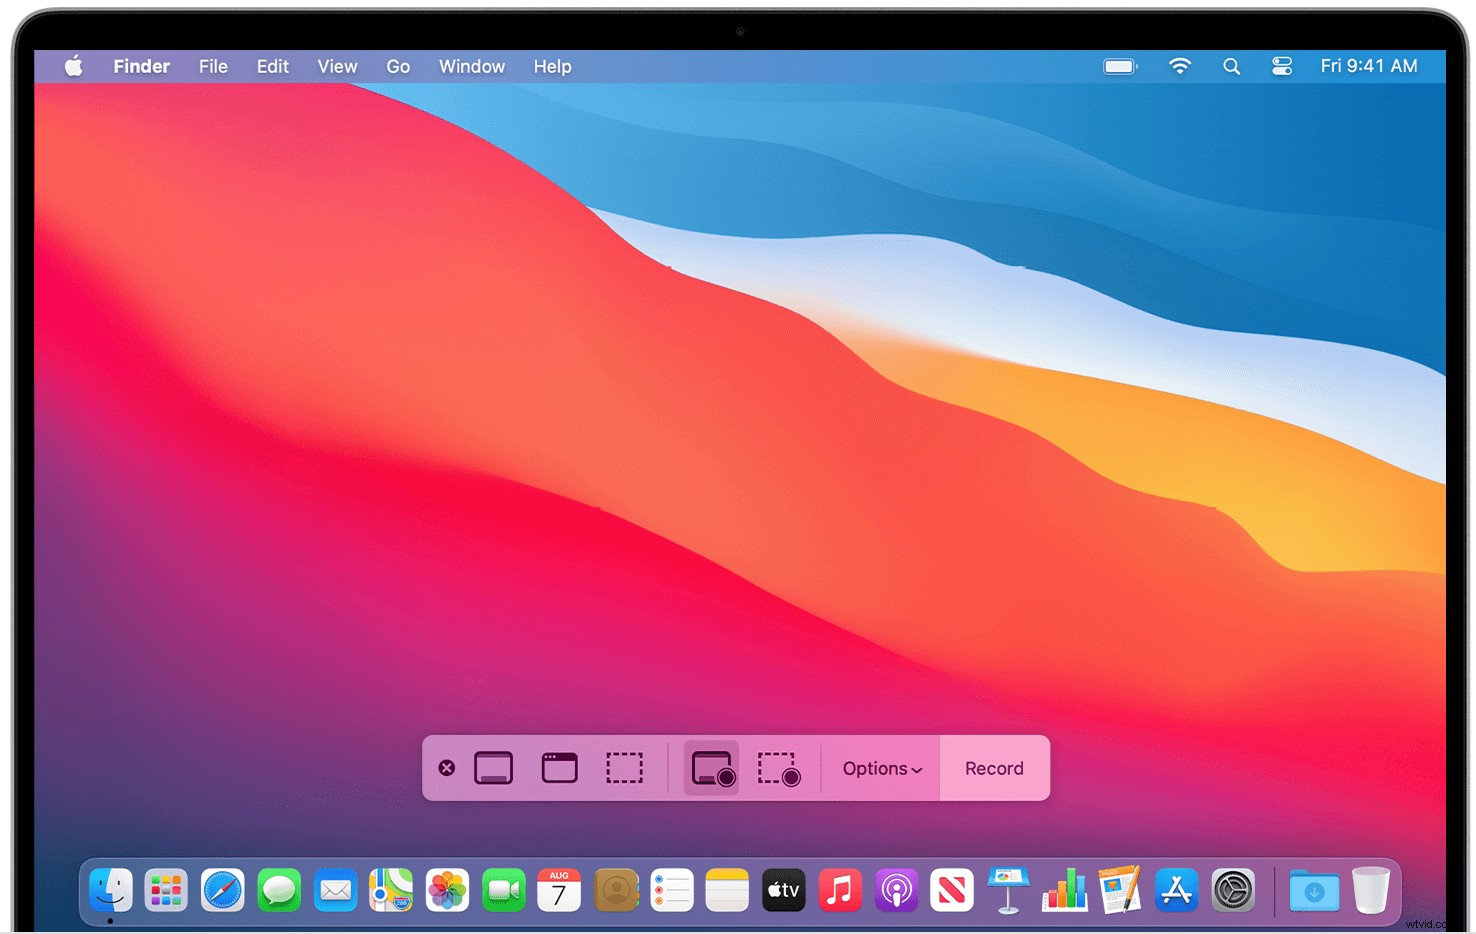Select the Capture Selected Window tool
Screen dimensions: 1476x934
click(x=559, y=768)
